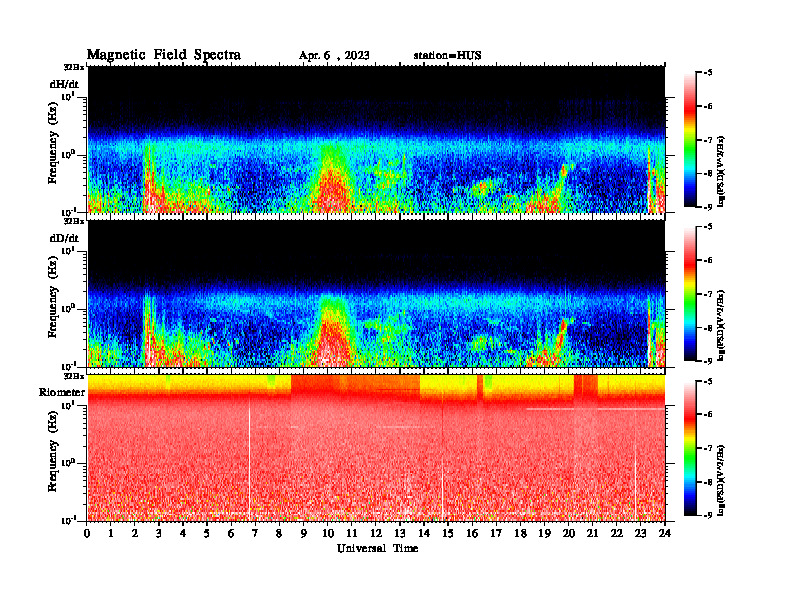Click the "8" hour tick label
The height and width of the screenshot is (612, 792).
pyautogui.click(x=279, y=533)
